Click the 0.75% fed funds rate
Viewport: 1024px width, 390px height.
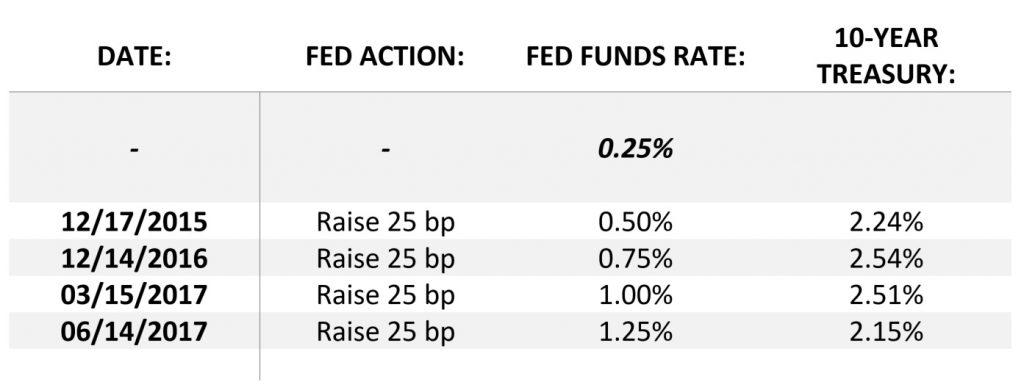coord(635,259)
